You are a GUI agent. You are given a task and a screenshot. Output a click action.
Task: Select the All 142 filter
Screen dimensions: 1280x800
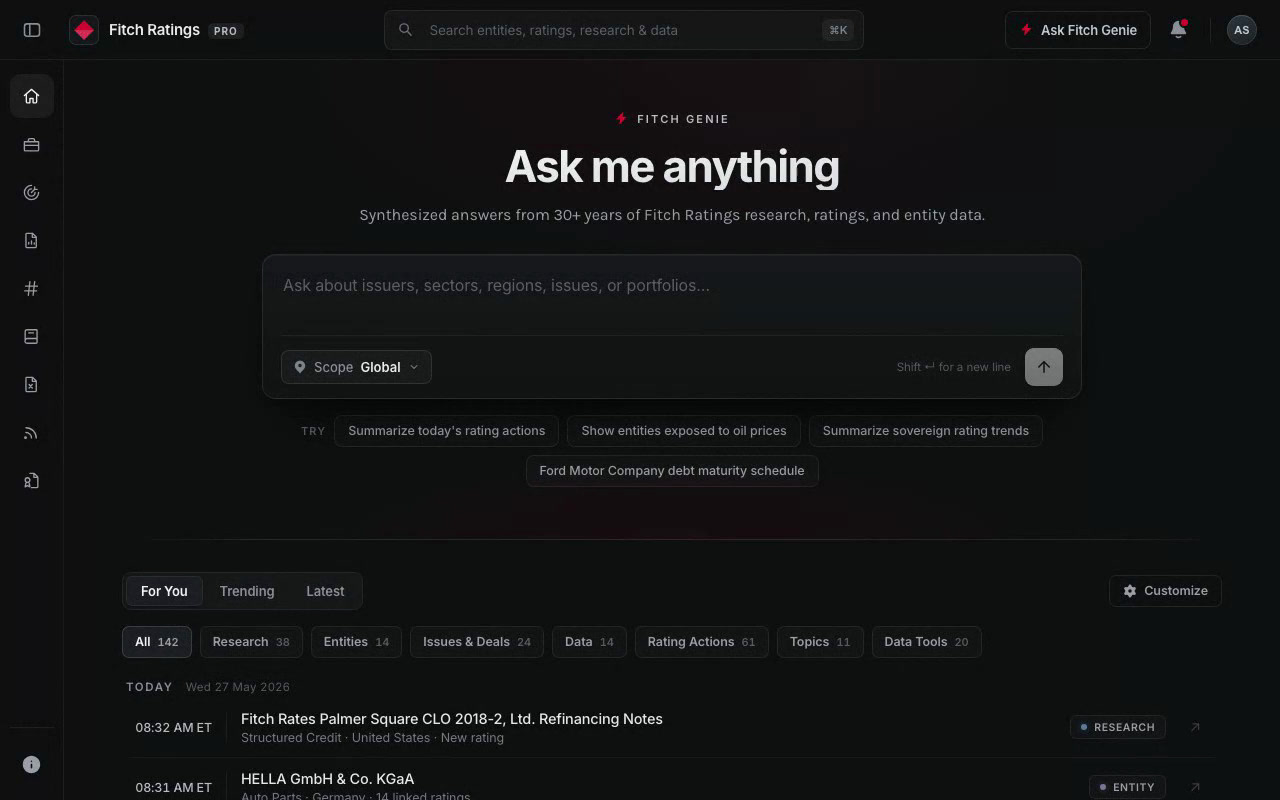tap(157, 642)
